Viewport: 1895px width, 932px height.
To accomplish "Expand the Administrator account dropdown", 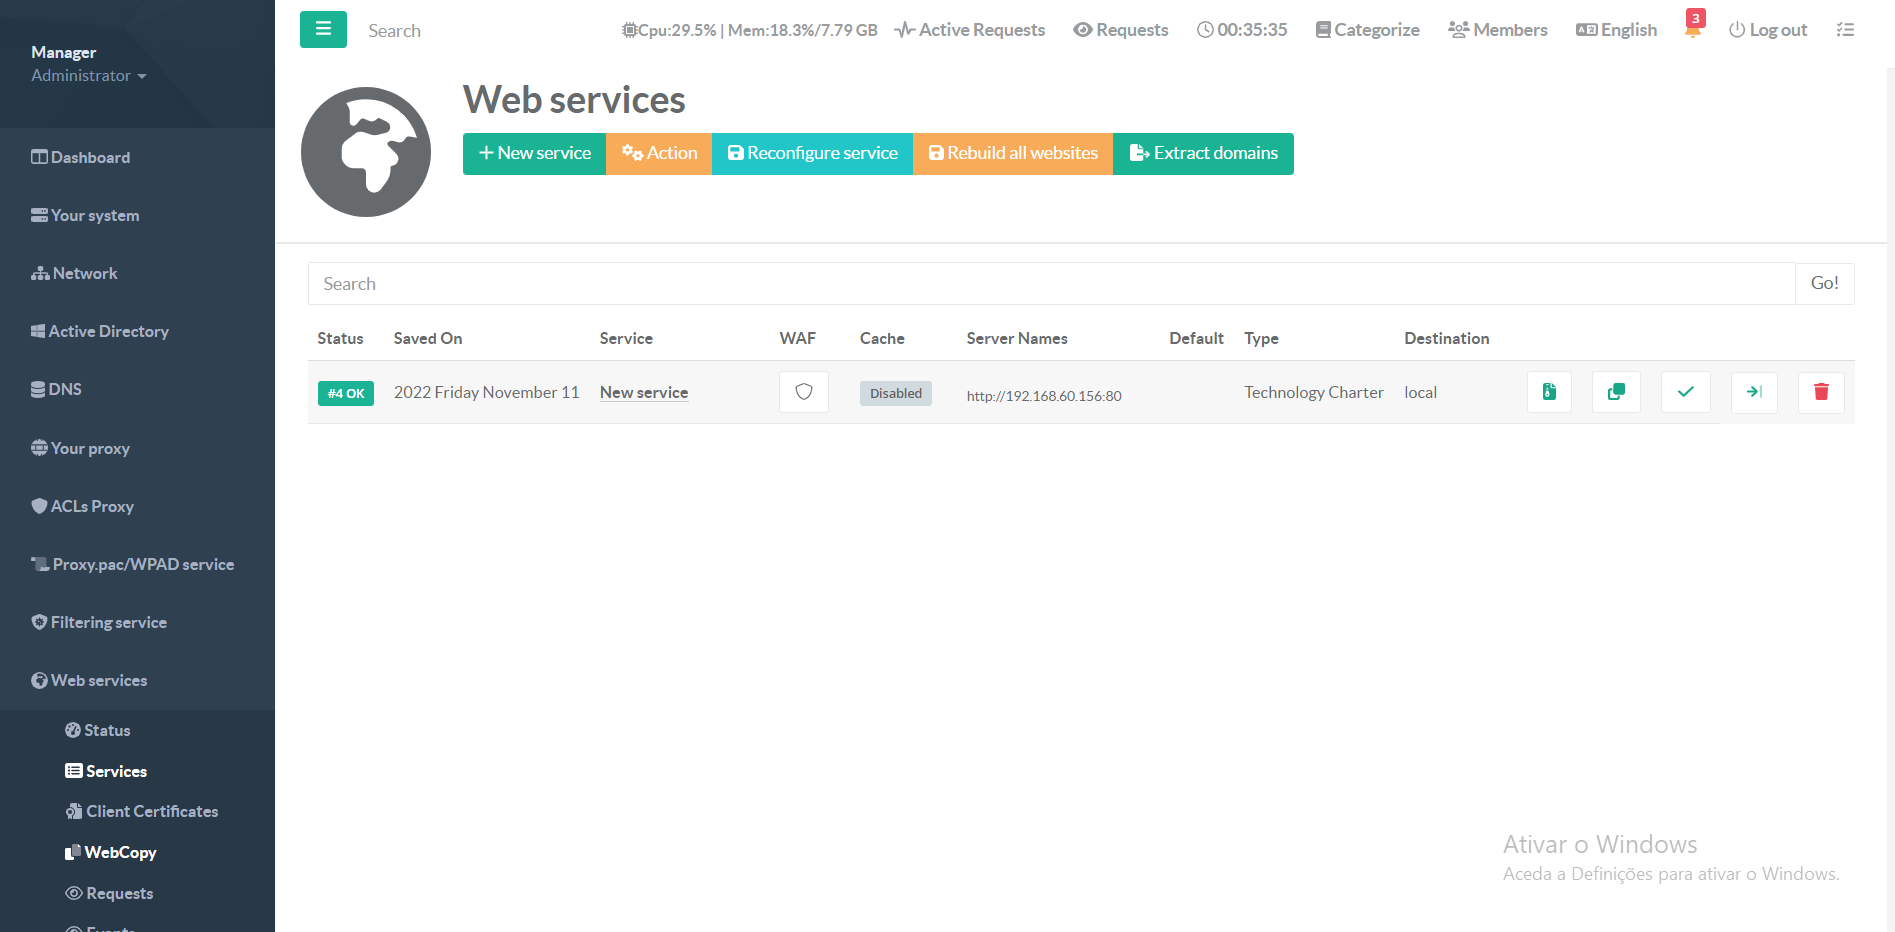I will [88, 75].
